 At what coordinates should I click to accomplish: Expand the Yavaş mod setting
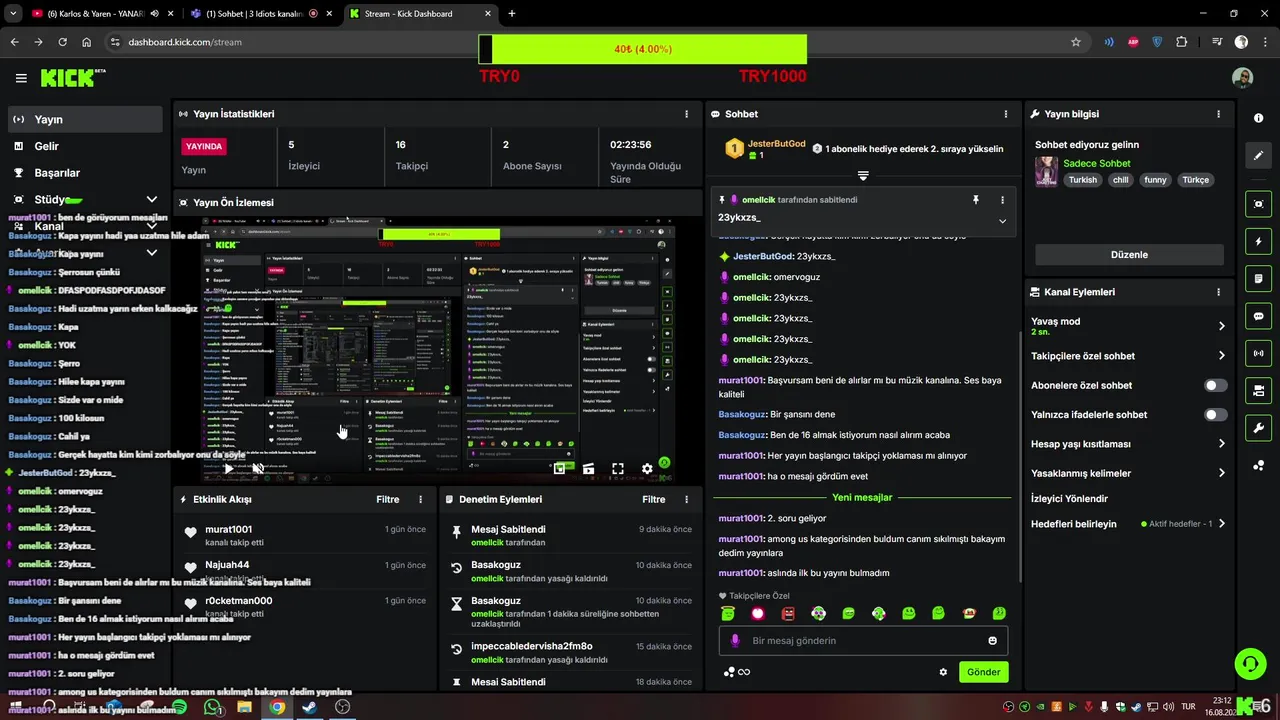point(1221,326)
